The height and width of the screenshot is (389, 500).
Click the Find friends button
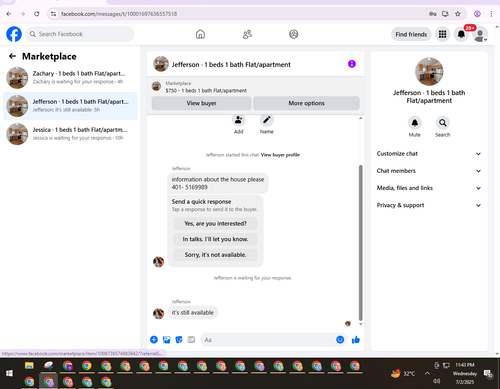click(411, 34)
